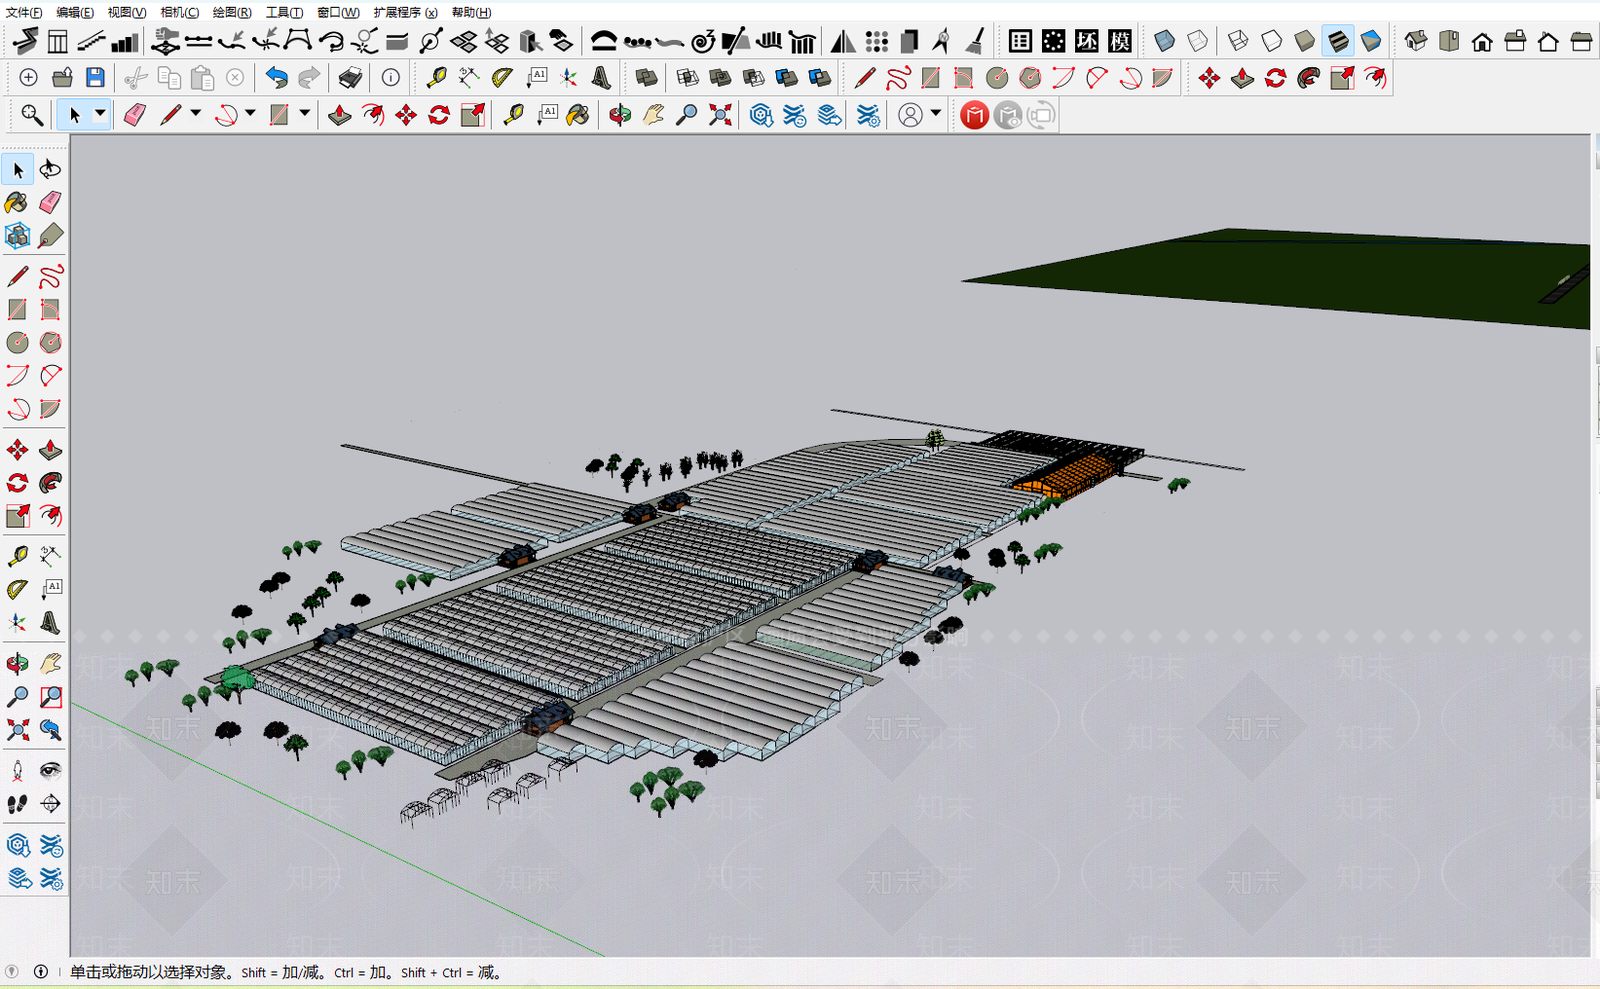Toggle the X-Ray face style
1600x989 pixels.
point(1165,41)
